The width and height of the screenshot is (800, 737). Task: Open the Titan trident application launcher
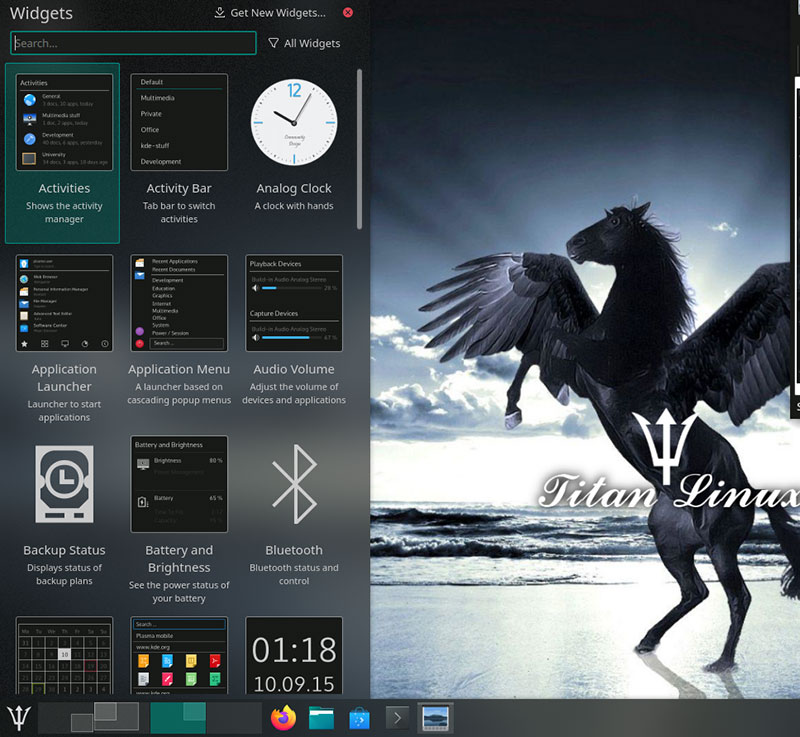click(x=18, y=718)
